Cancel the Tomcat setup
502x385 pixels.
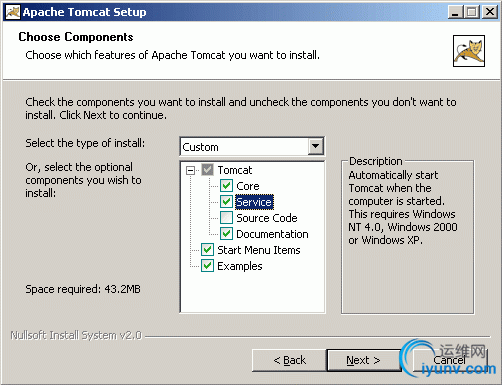[449, 360]
